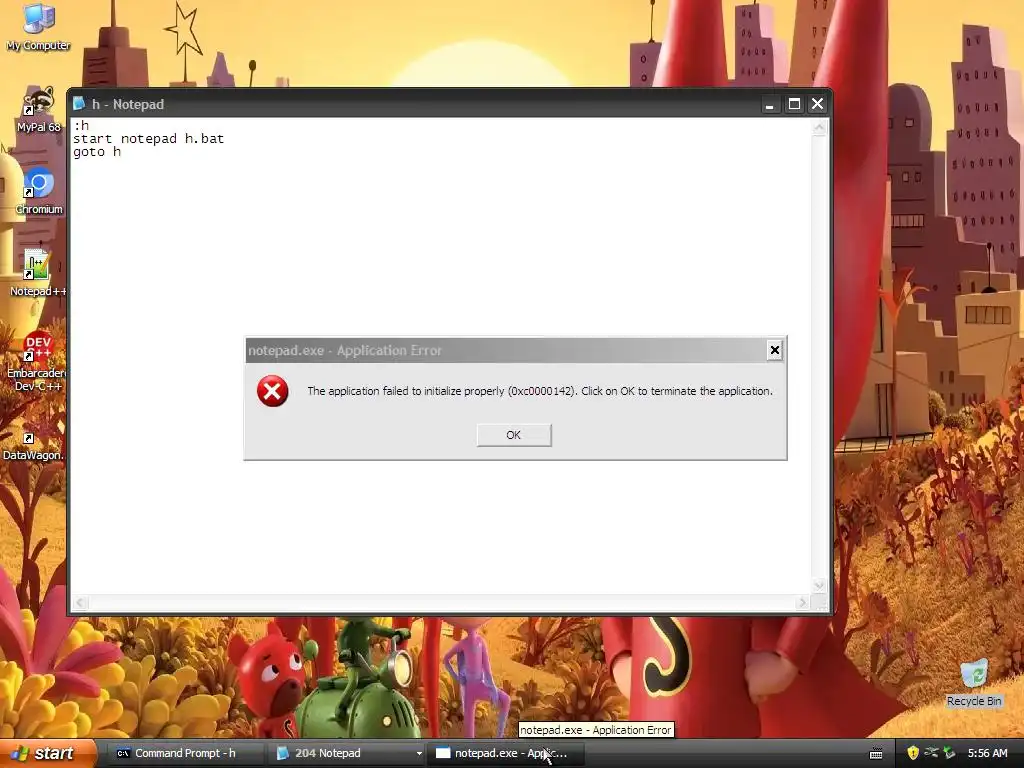Close the h - Notepad window
This screenshot has height=768, width=1024.
click(818, 104)
